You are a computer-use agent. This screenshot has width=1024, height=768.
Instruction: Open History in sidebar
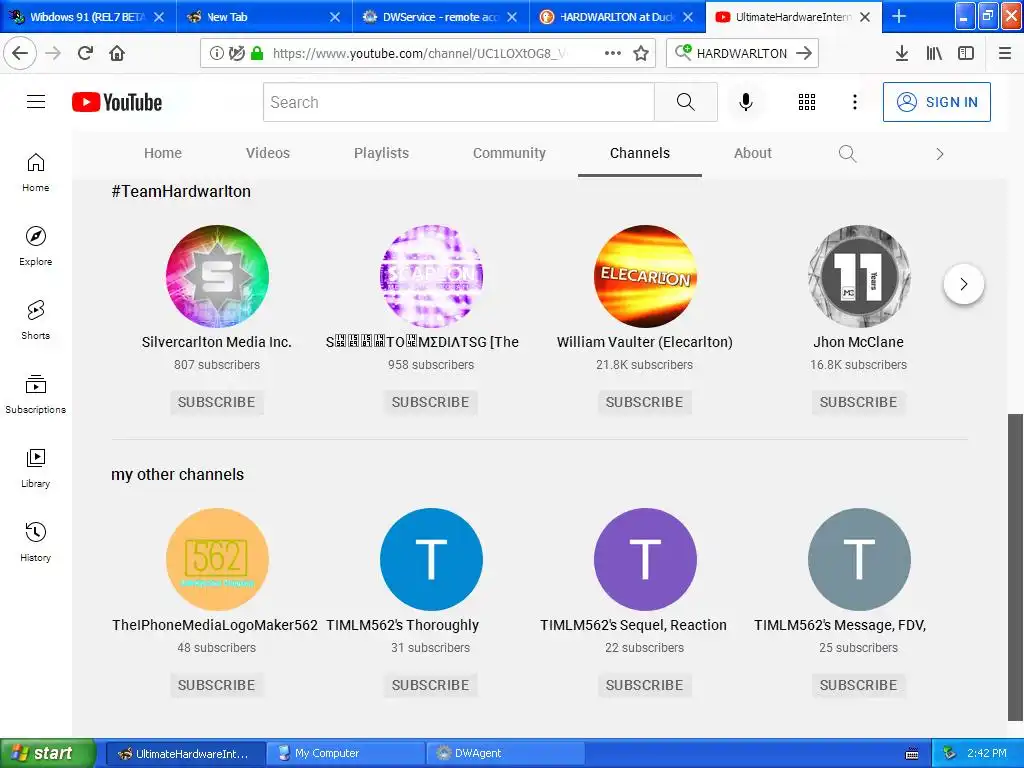point(36,542)
